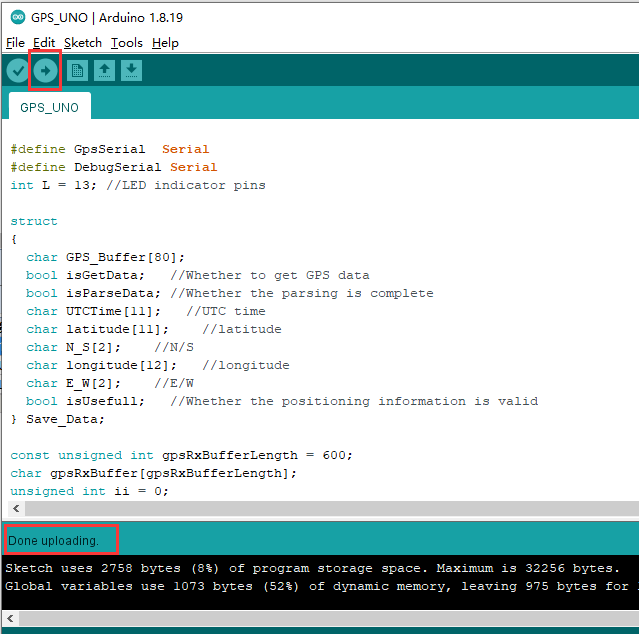Click the '//UTC time' comment
The height and width of the screenshot is (634, 639).
point(226,311)
